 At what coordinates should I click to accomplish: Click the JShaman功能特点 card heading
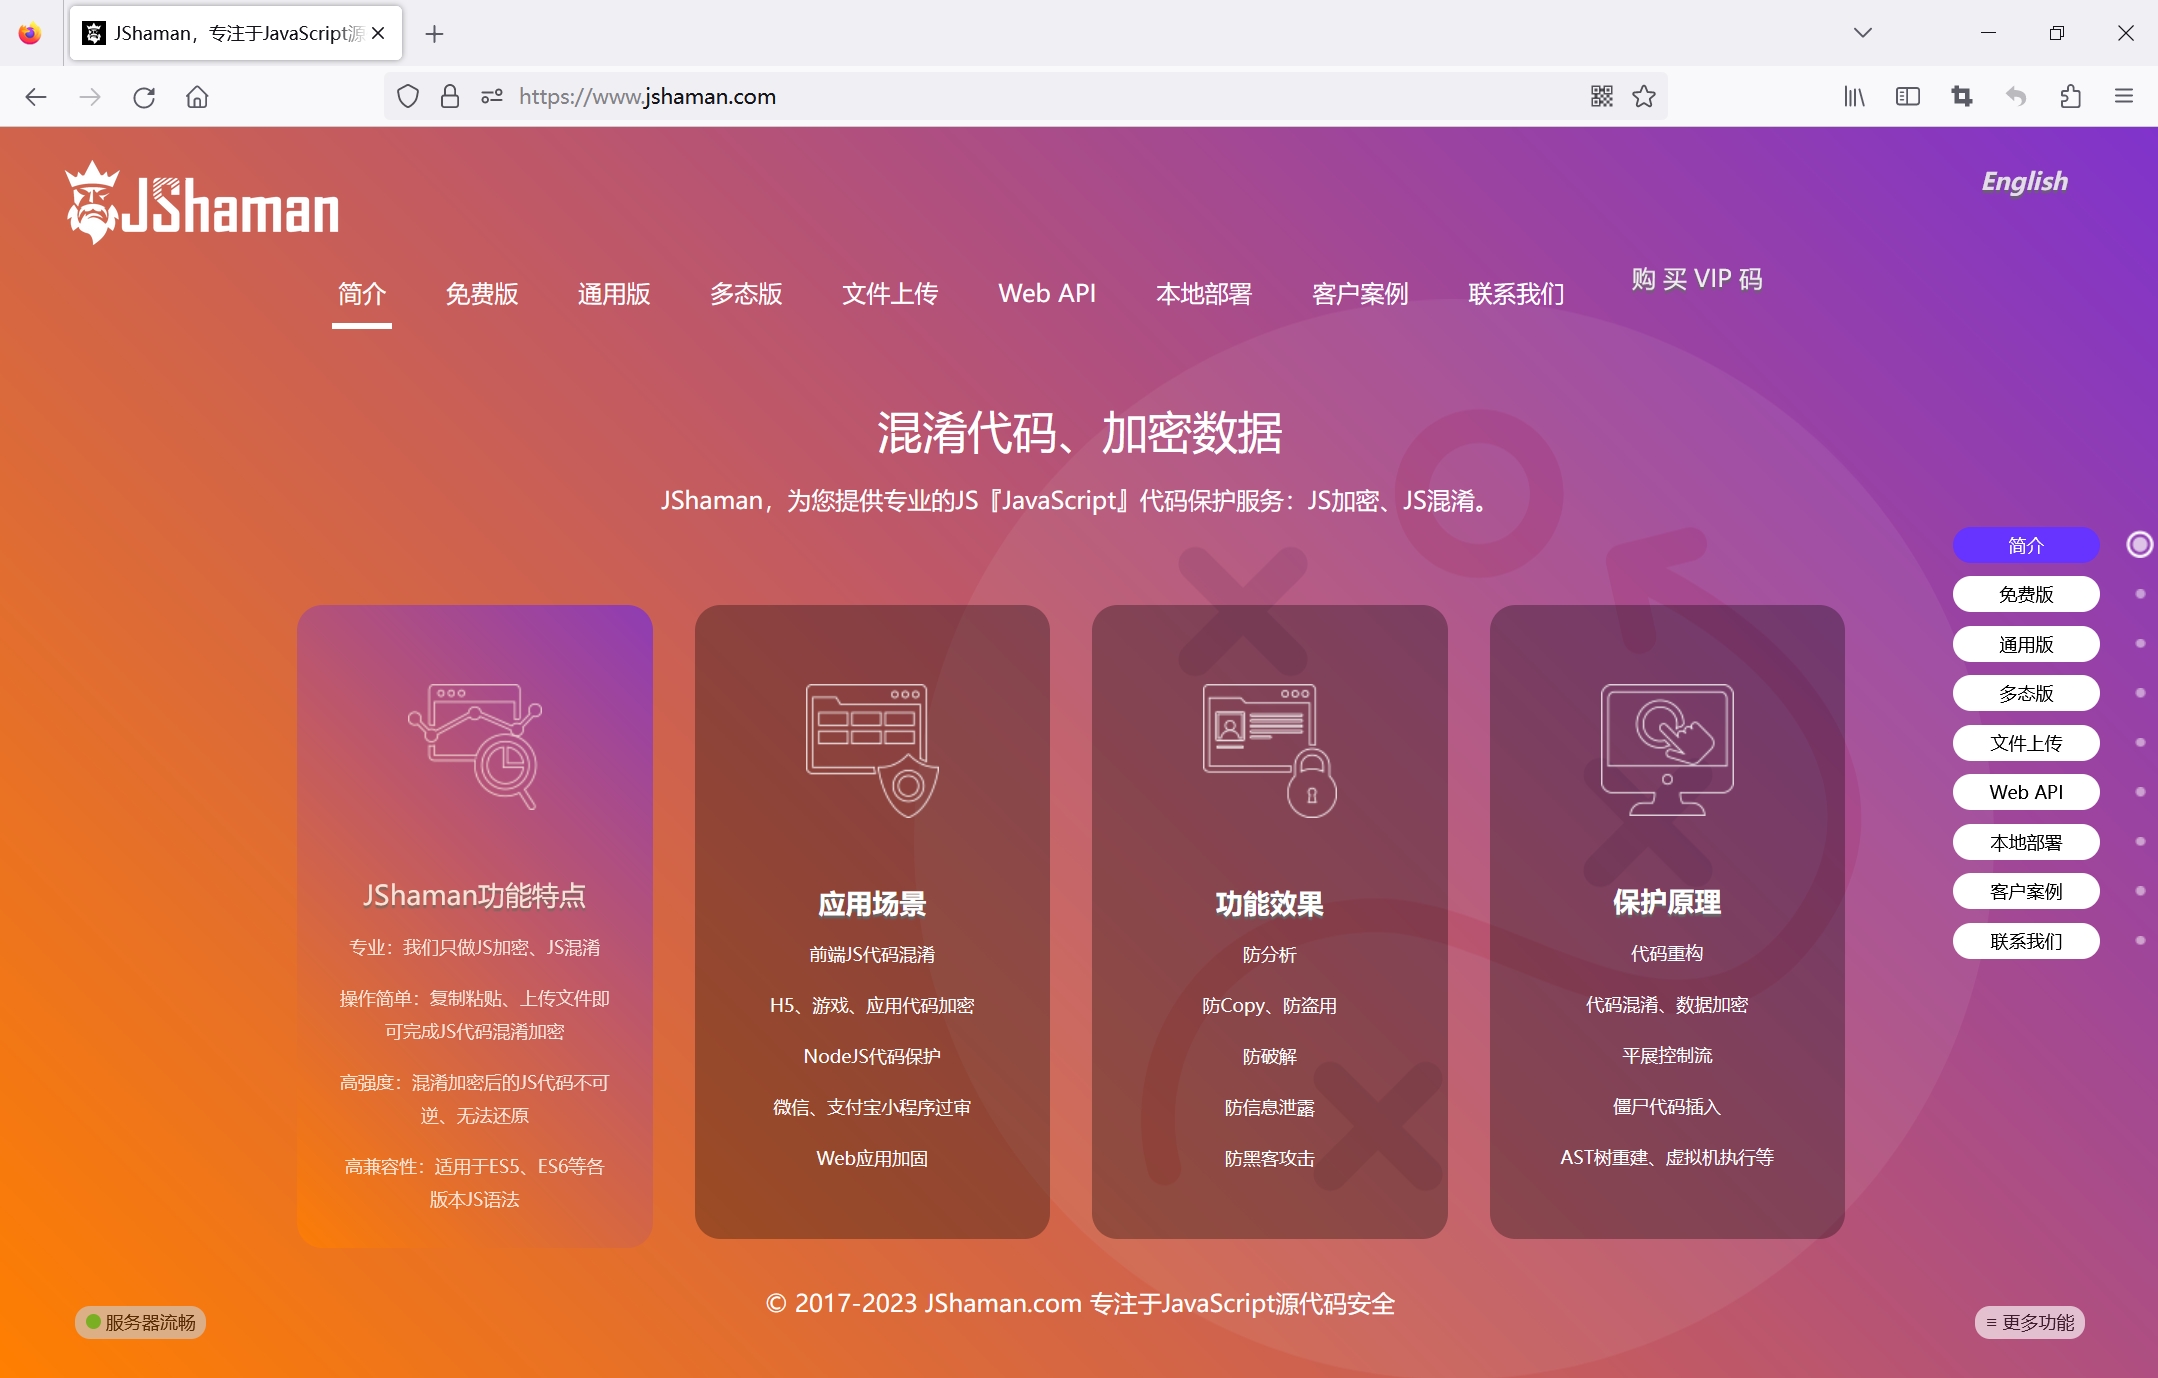click(475, 895)
